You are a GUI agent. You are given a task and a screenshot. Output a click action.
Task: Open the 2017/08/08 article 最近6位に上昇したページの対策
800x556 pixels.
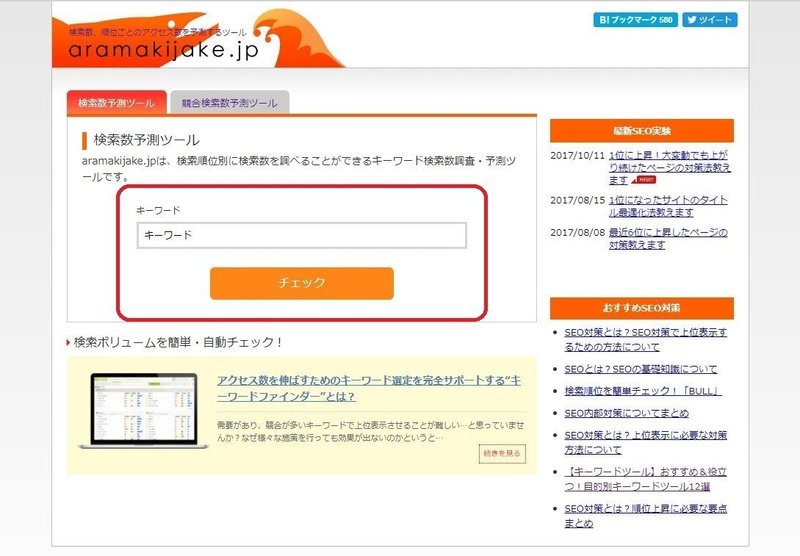point(668,238)
